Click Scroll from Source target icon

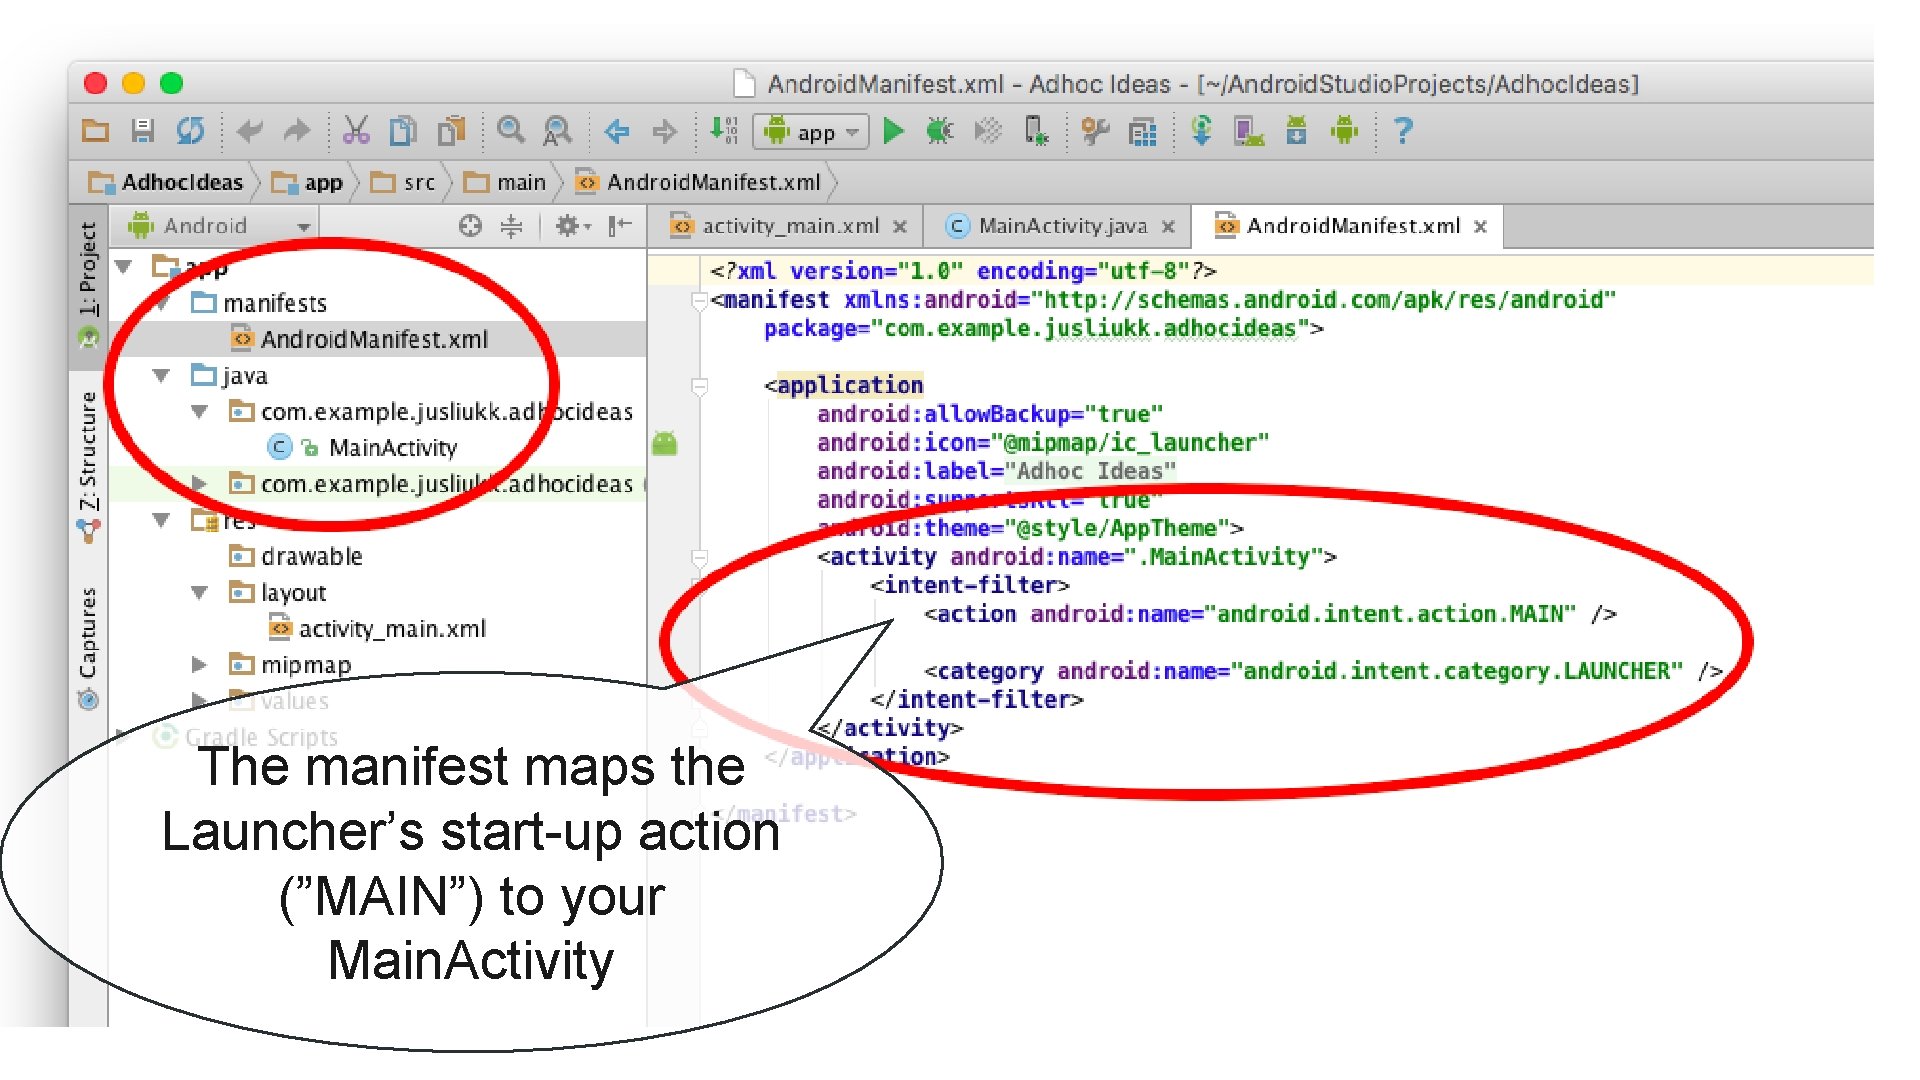click(x=470, y=226)
